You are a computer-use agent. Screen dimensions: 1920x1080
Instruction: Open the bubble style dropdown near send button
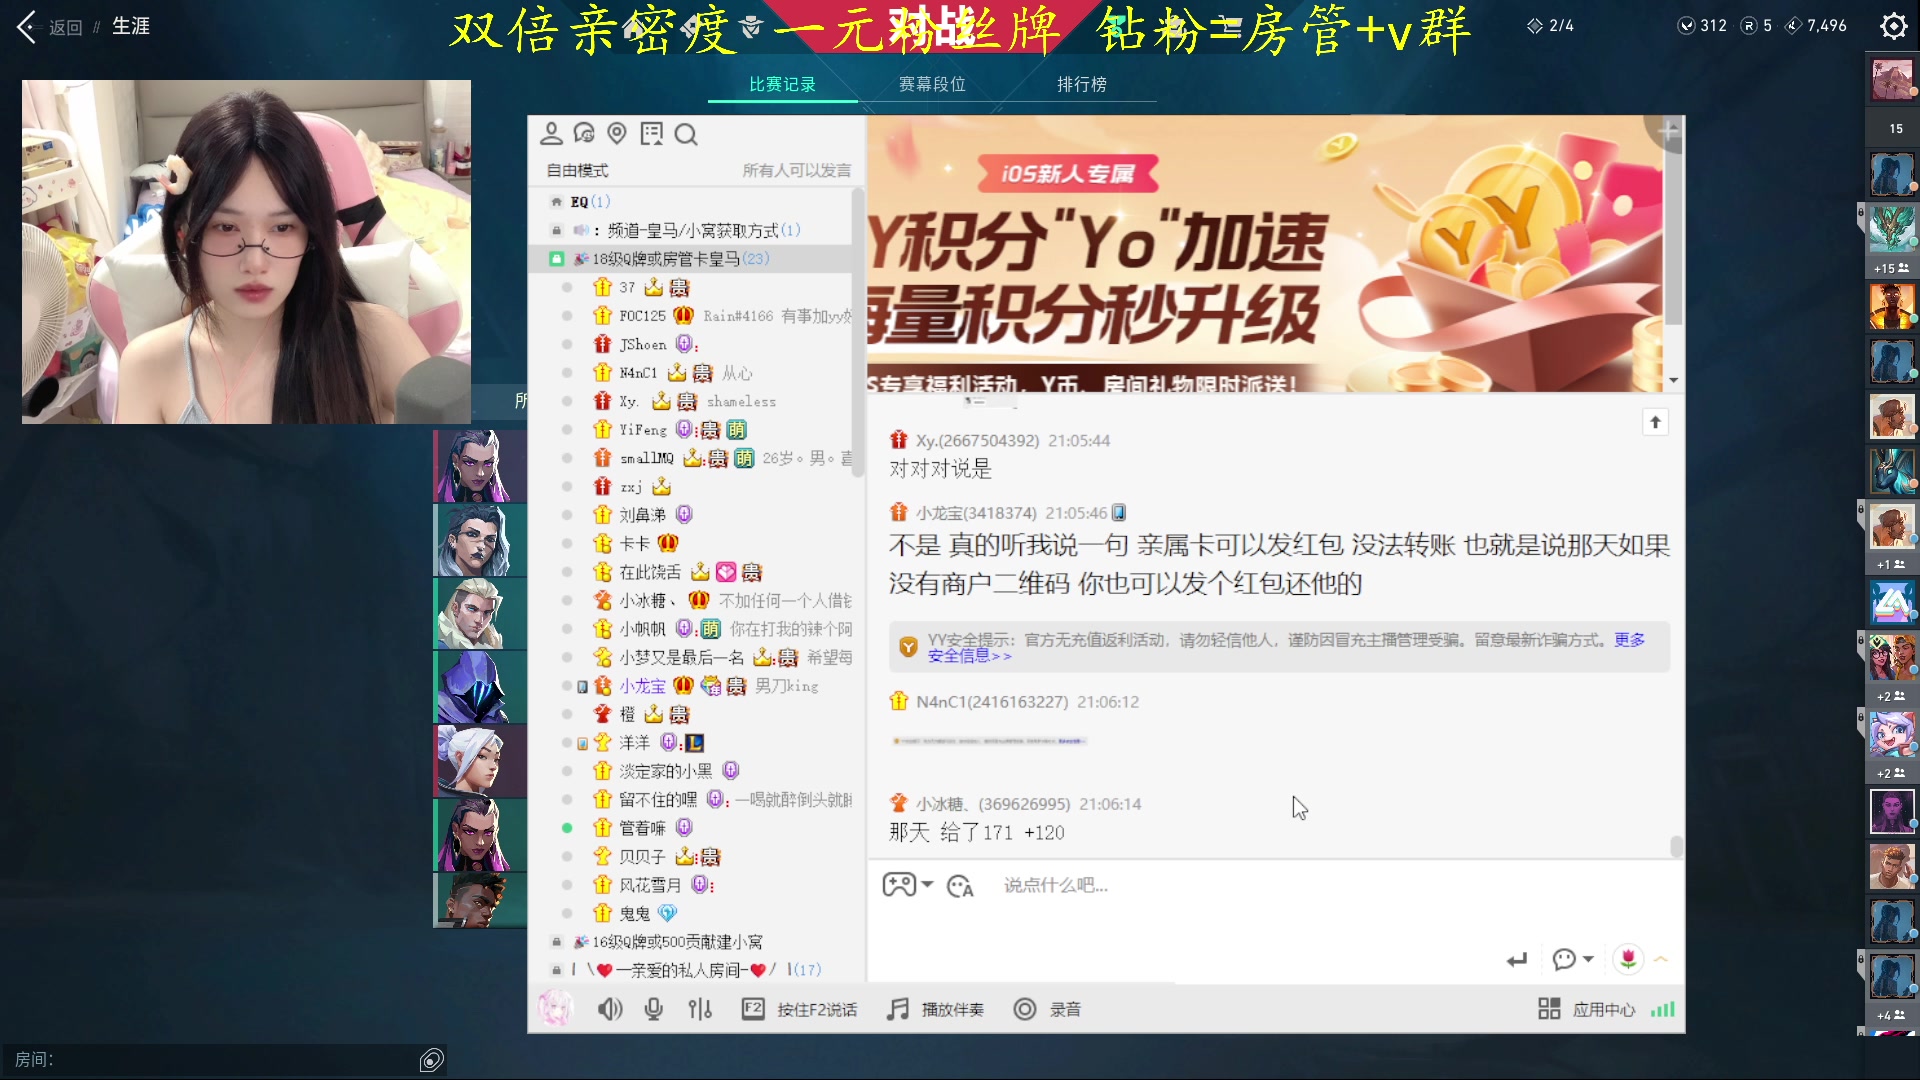pyautogui.click(x=1572, y=959)
